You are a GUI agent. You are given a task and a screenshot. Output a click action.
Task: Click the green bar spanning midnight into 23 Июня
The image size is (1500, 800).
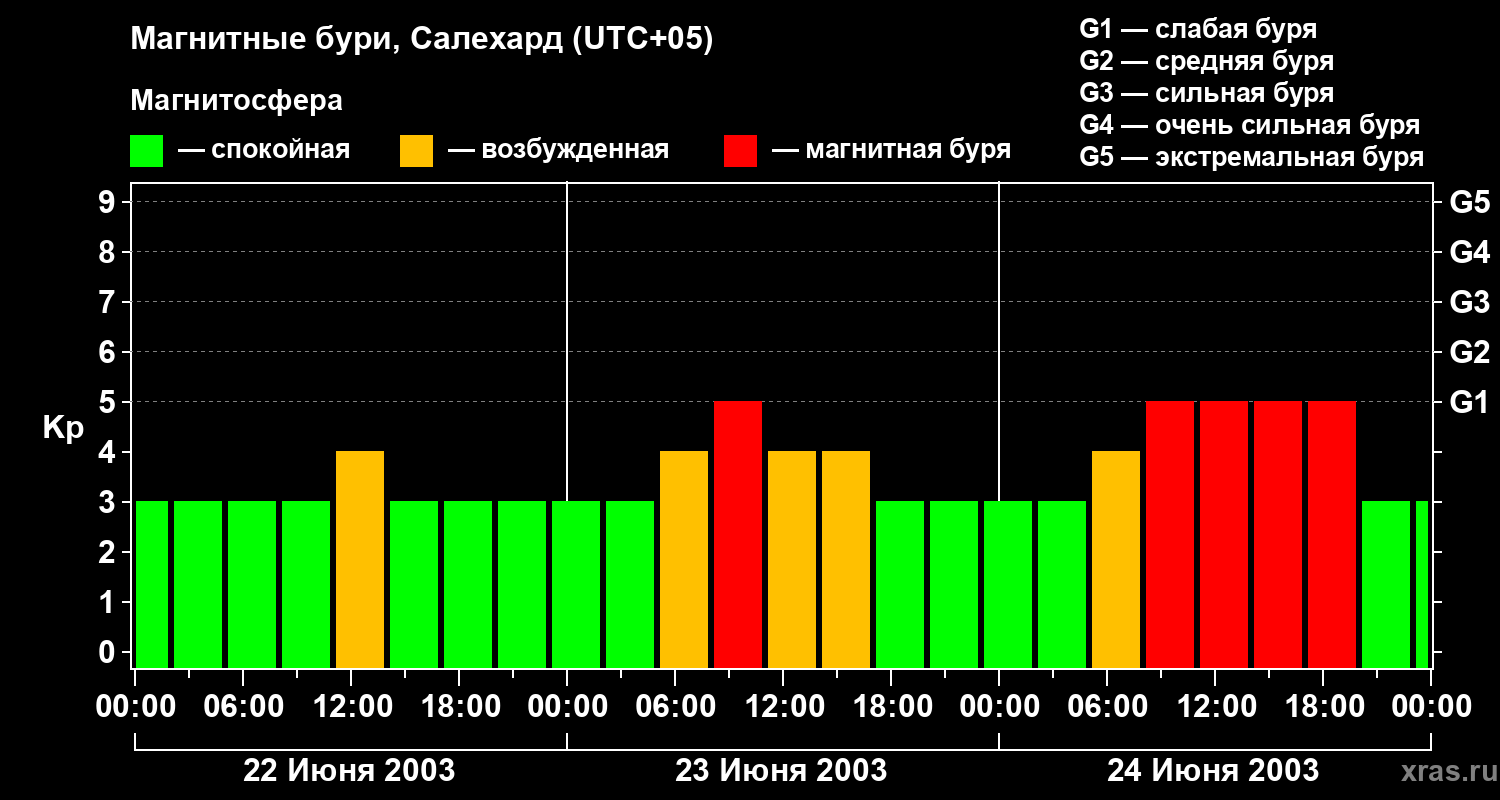tap(576, 585)
